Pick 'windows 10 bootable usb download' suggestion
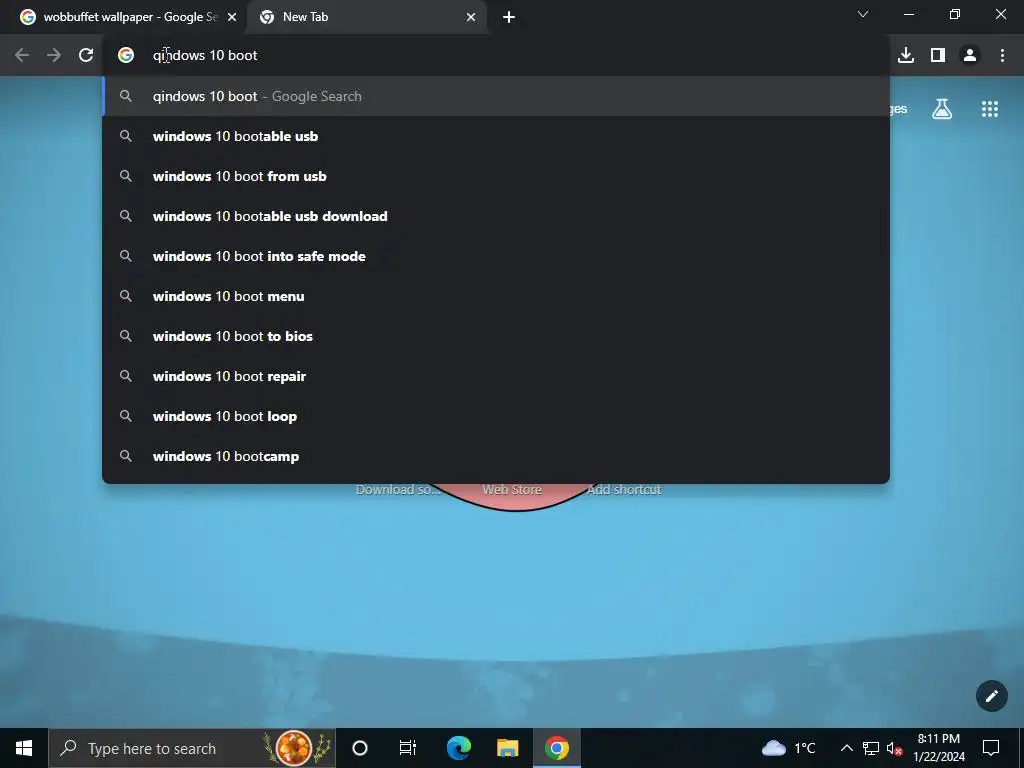The image size is (1024, 768). click(496, 216)
